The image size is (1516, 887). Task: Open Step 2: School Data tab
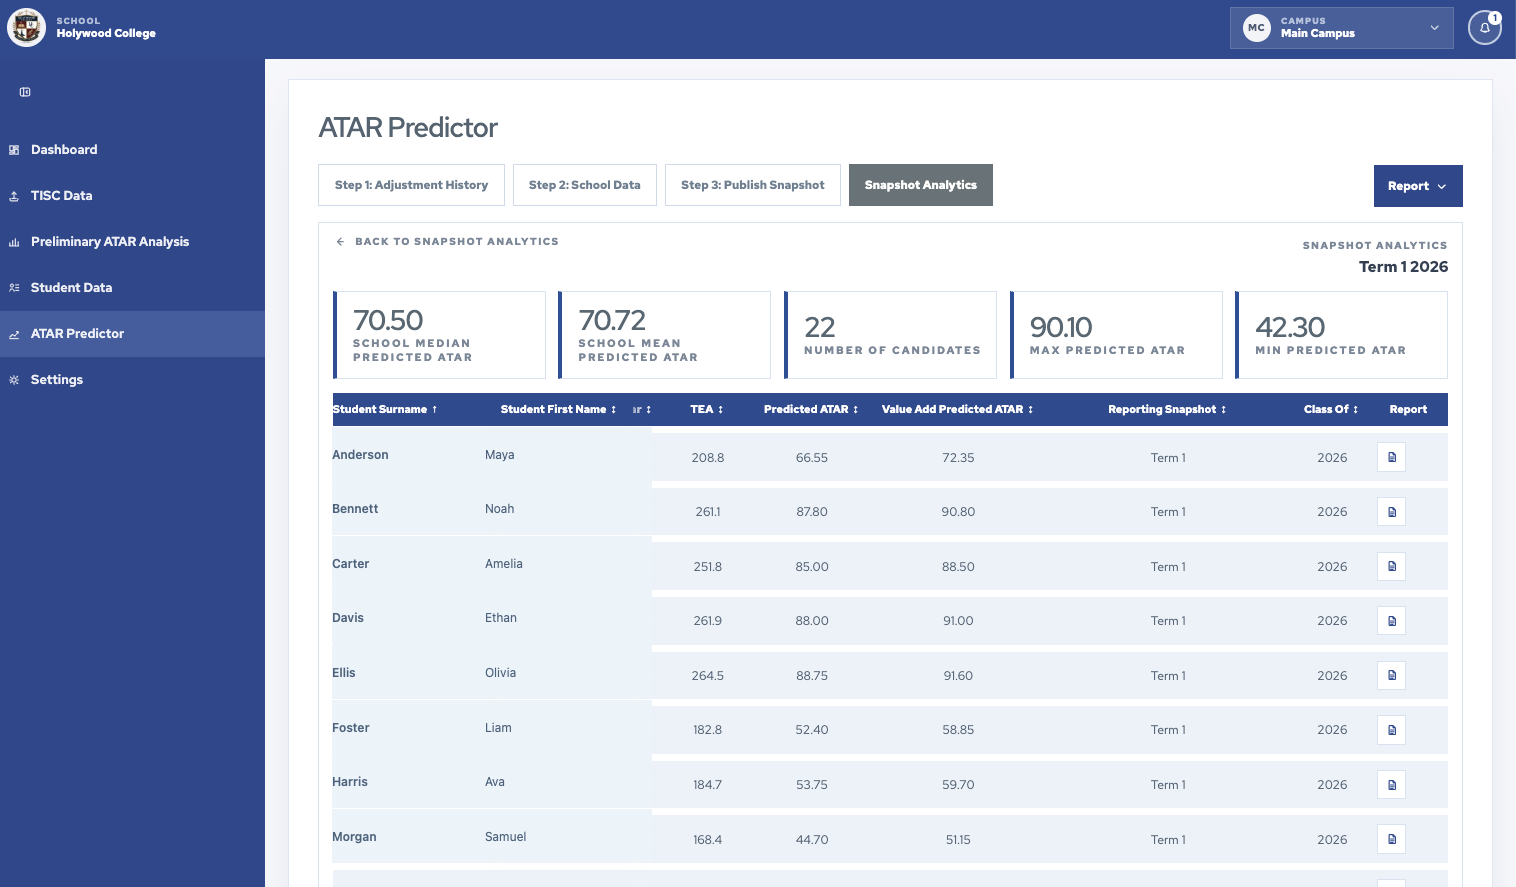coord(585,185)
